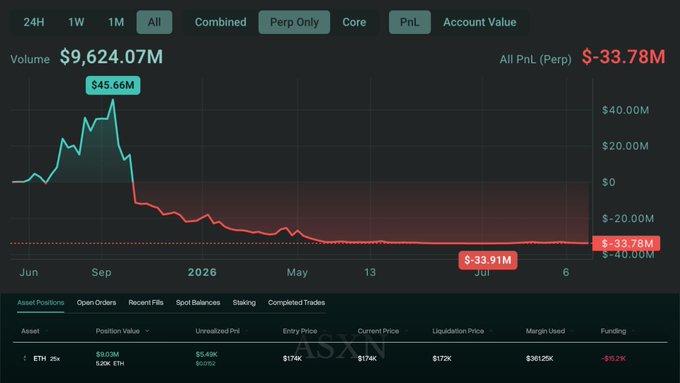Switch view to Combined
The height and width of the screenshot is (383, 680).
pos(220,22)
